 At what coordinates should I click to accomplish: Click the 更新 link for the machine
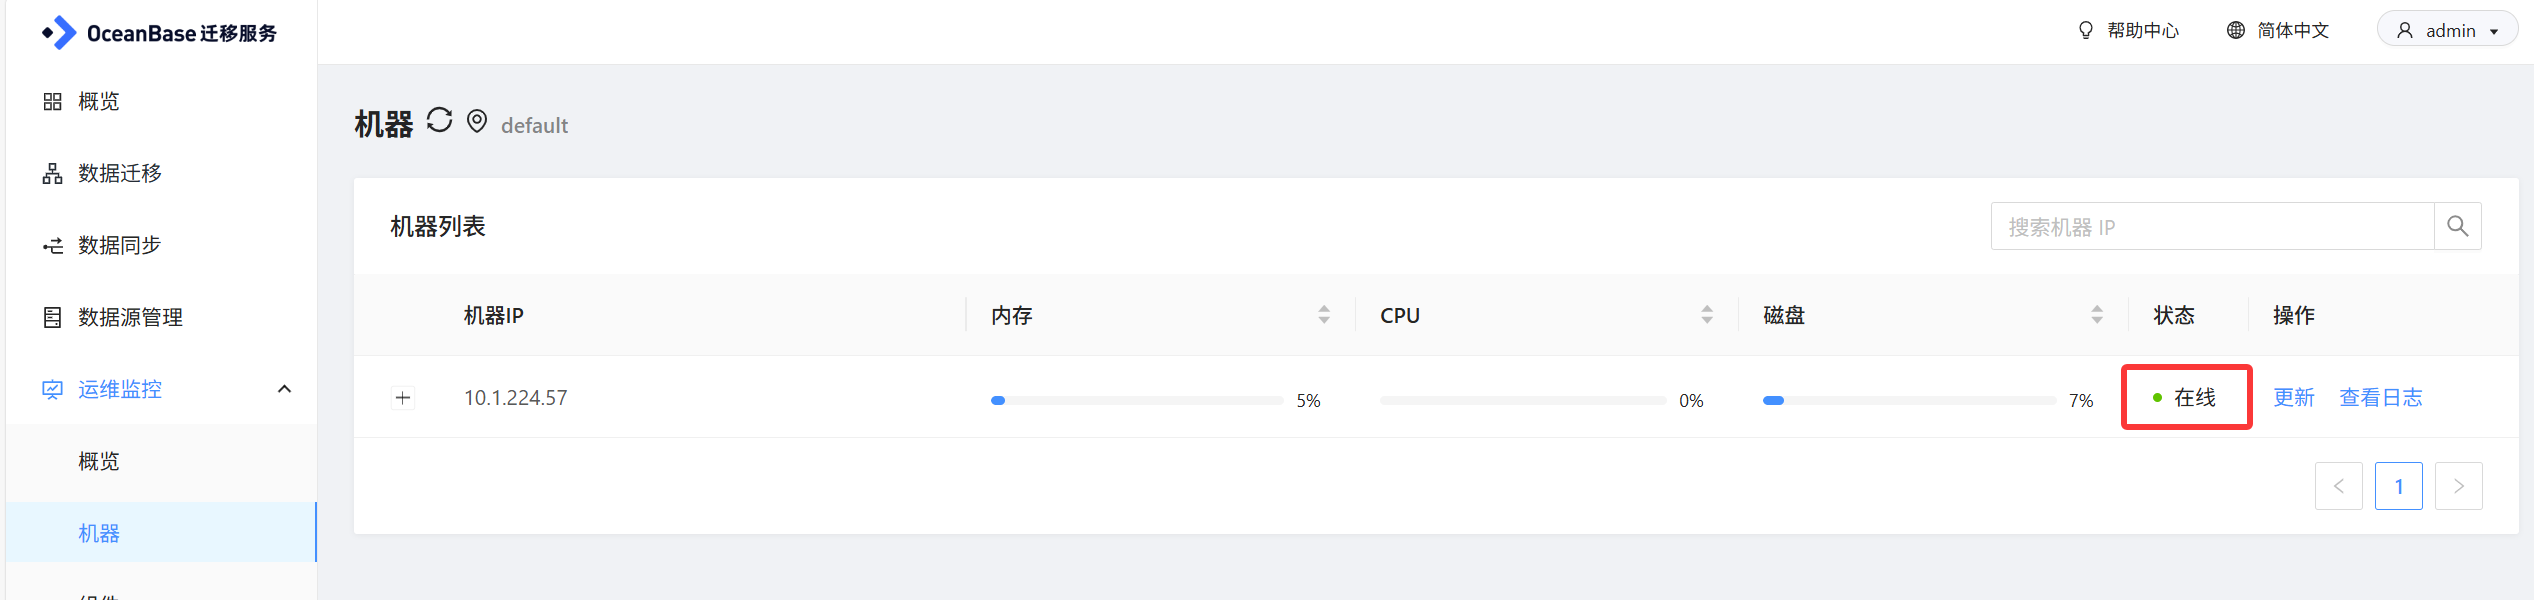pyautogui.click(x=2293, y=398)
